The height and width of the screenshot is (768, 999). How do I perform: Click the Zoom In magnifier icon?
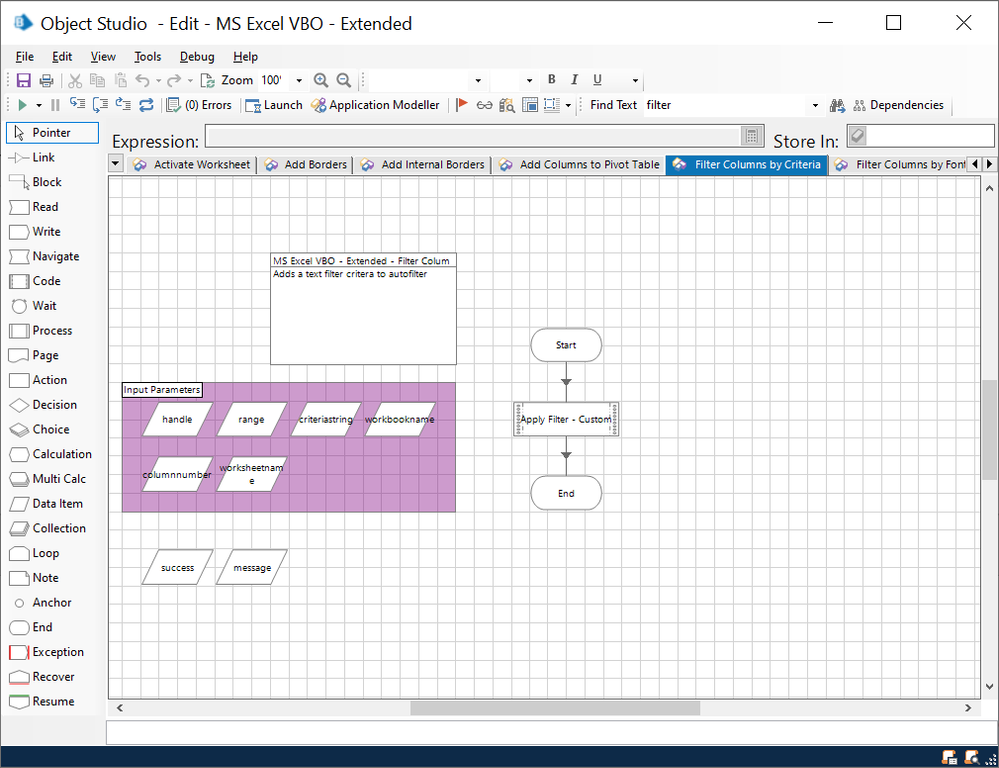321,80
